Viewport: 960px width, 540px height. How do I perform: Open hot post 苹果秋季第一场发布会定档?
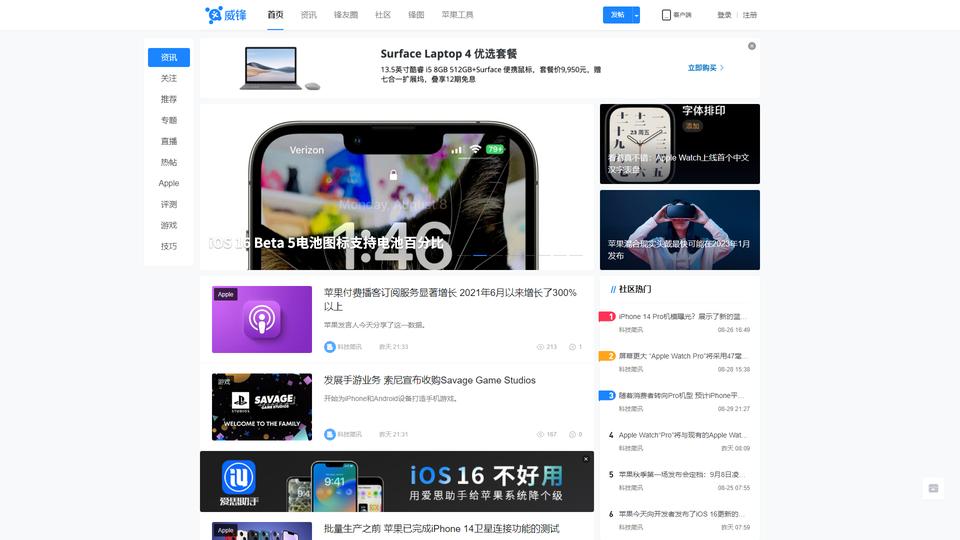click(x=683, y=474)
